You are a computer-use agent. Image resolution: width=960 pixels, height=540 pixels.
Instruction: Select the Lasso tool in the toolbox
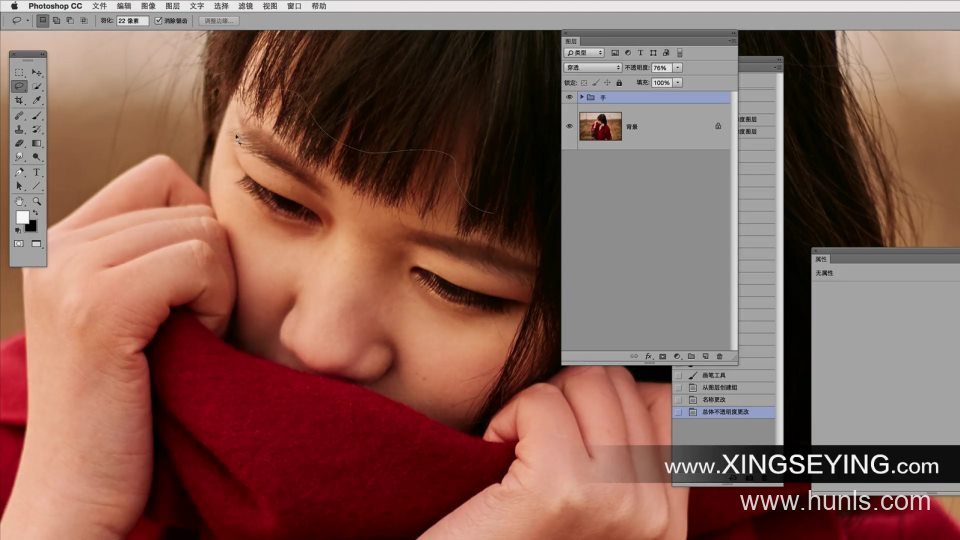(20, 86)
